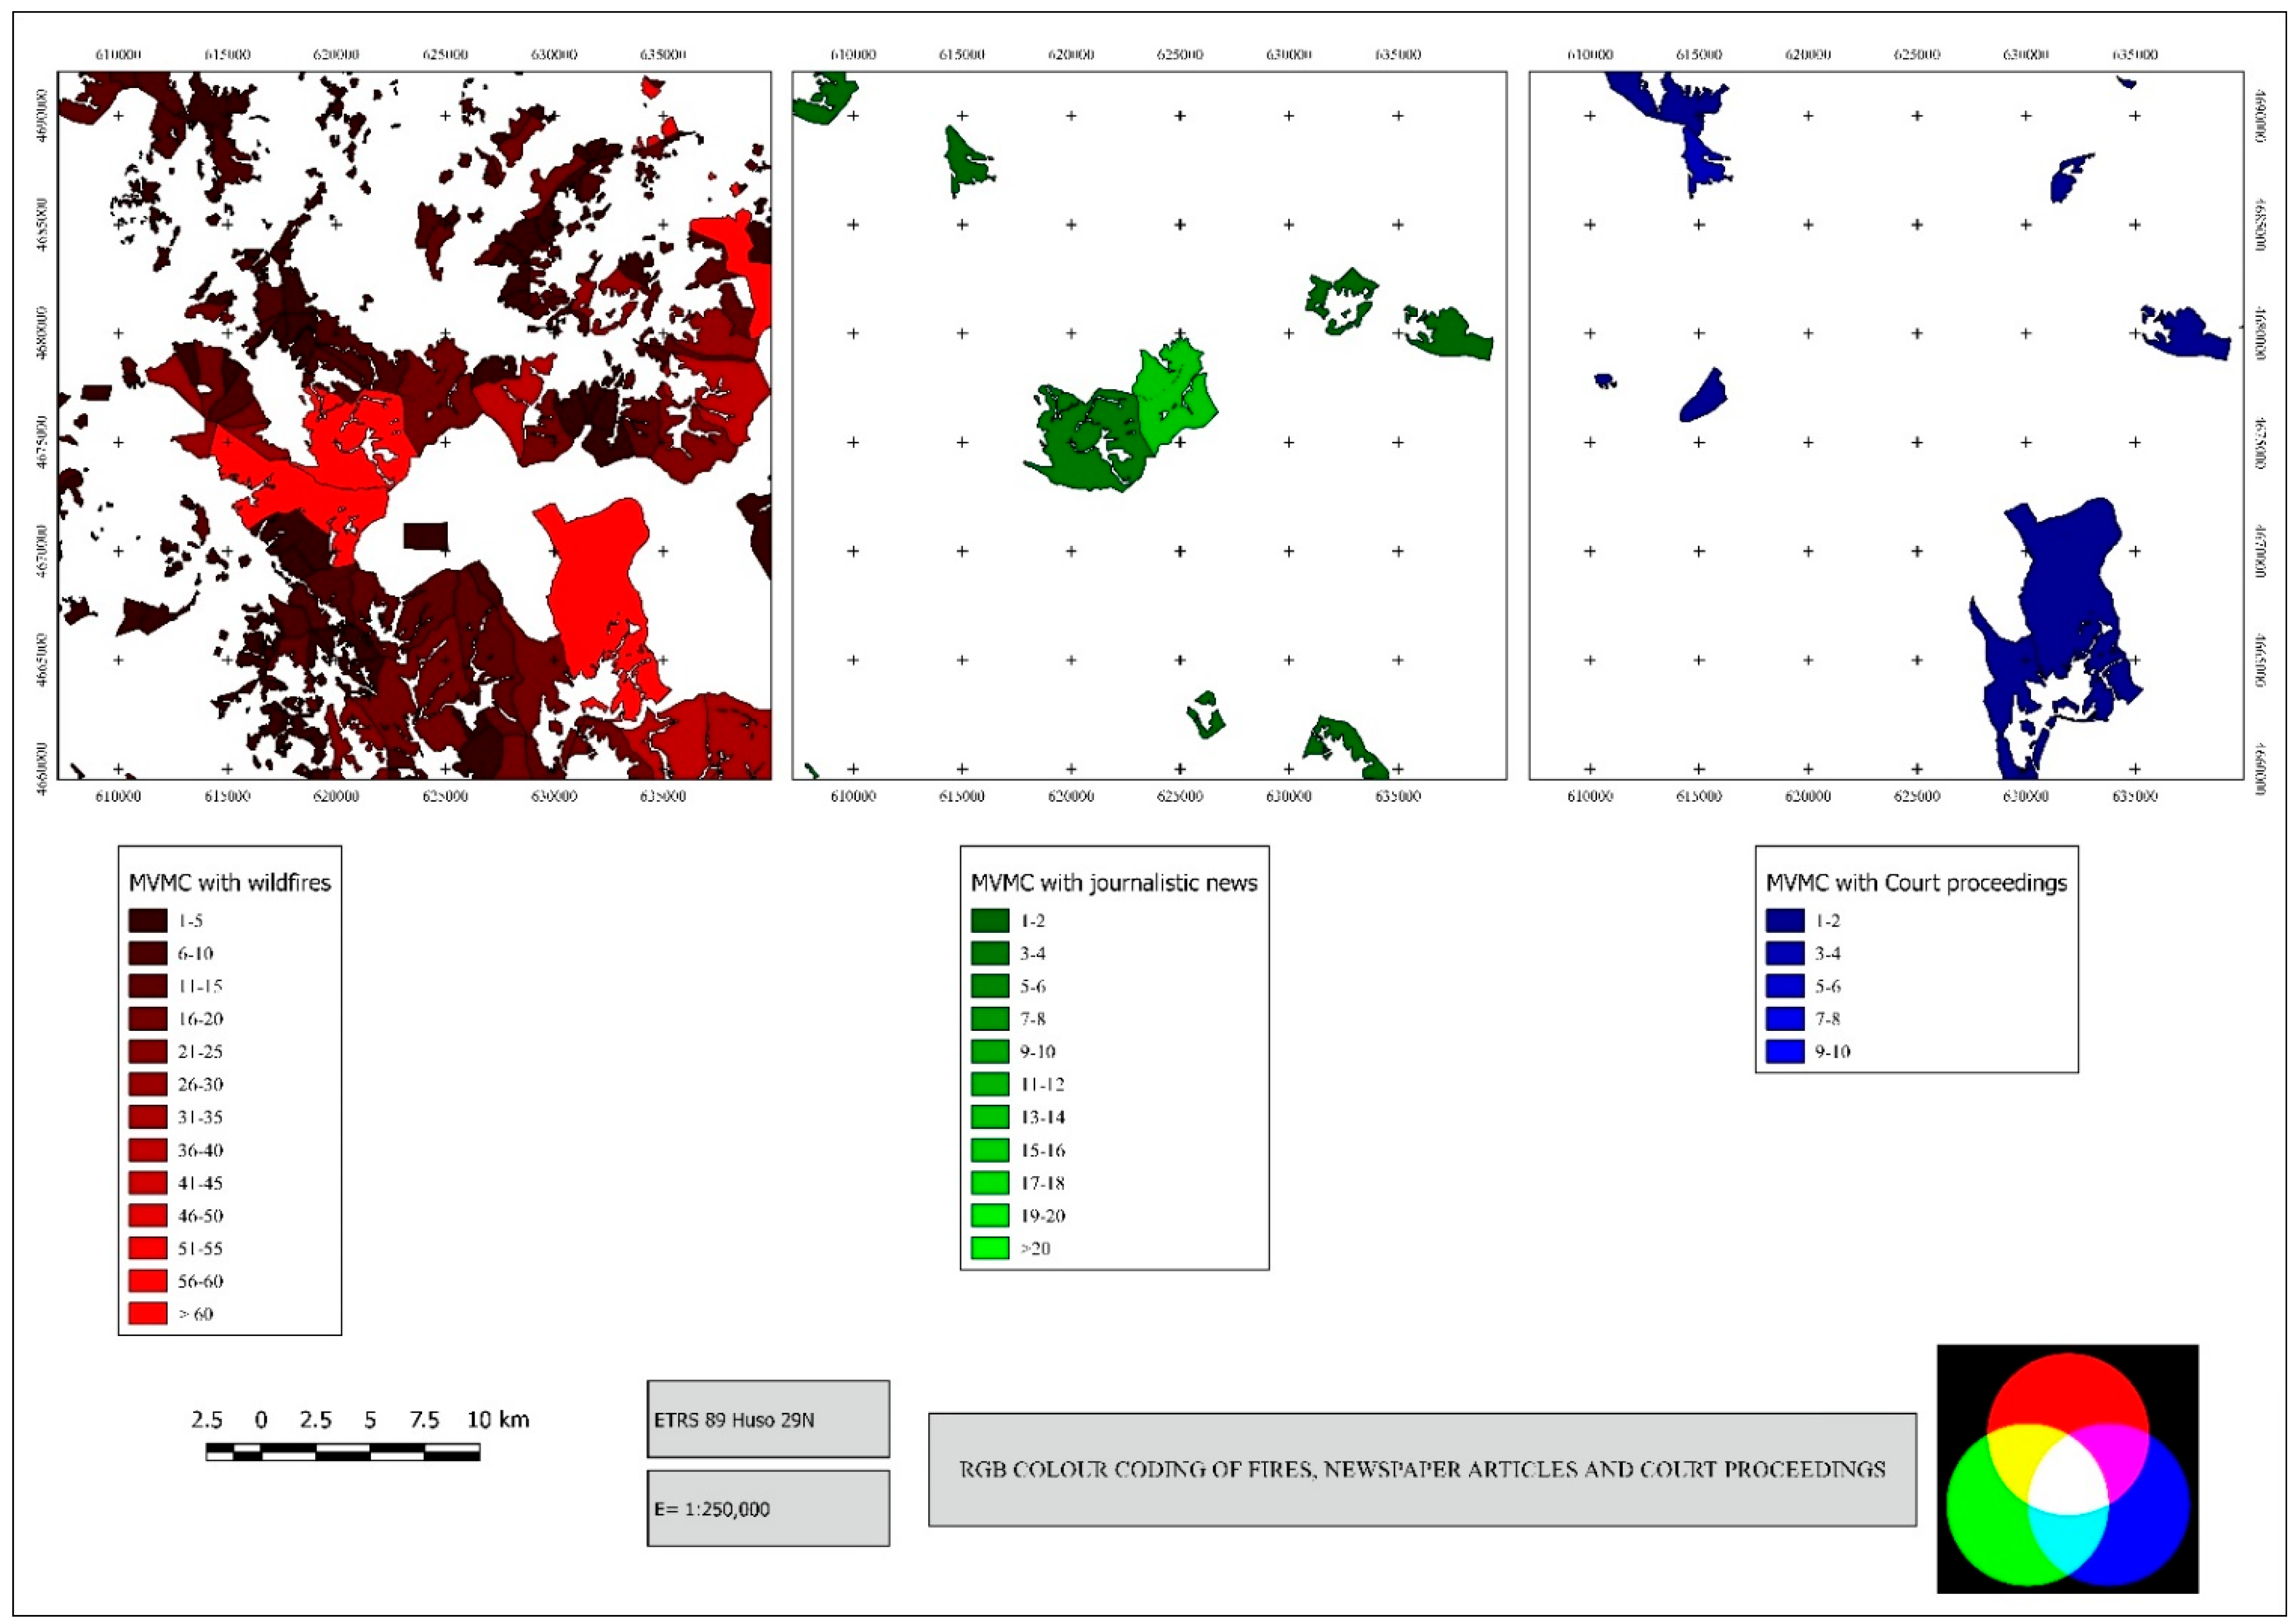Click the 1-5 wildfires dark swatch
This screenshot has width=2296, height=1620.
click(148, 921)
